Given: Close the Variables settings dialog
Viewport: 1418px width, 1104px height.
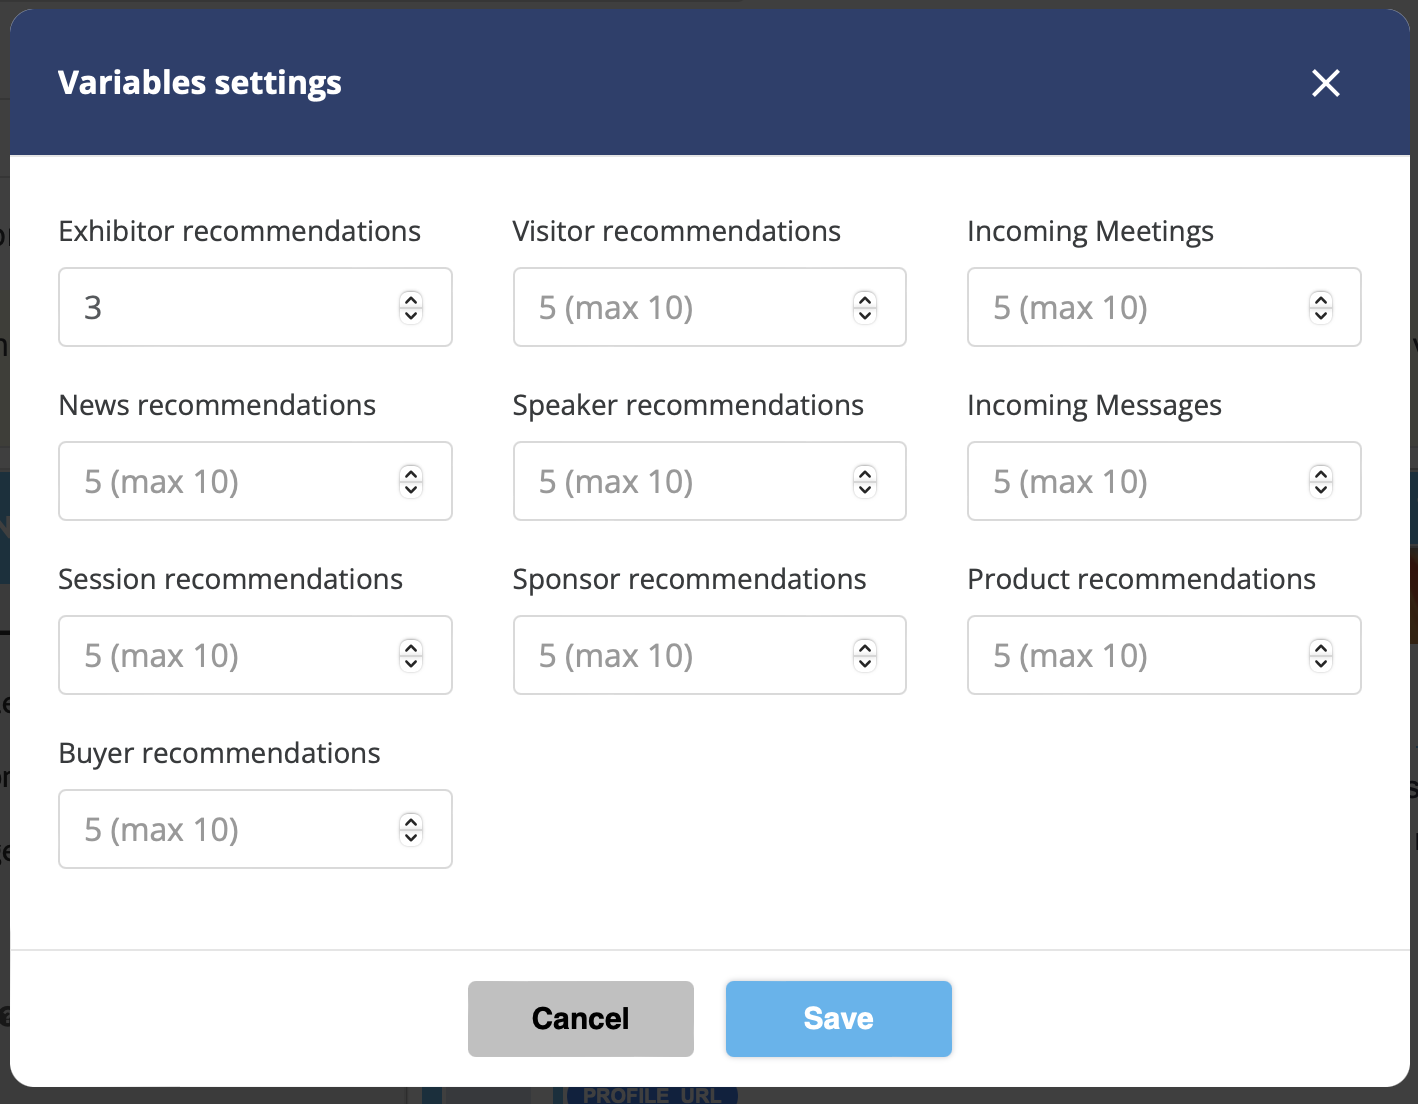Looking at the screenshot, I should click(x=1325, y=83).
